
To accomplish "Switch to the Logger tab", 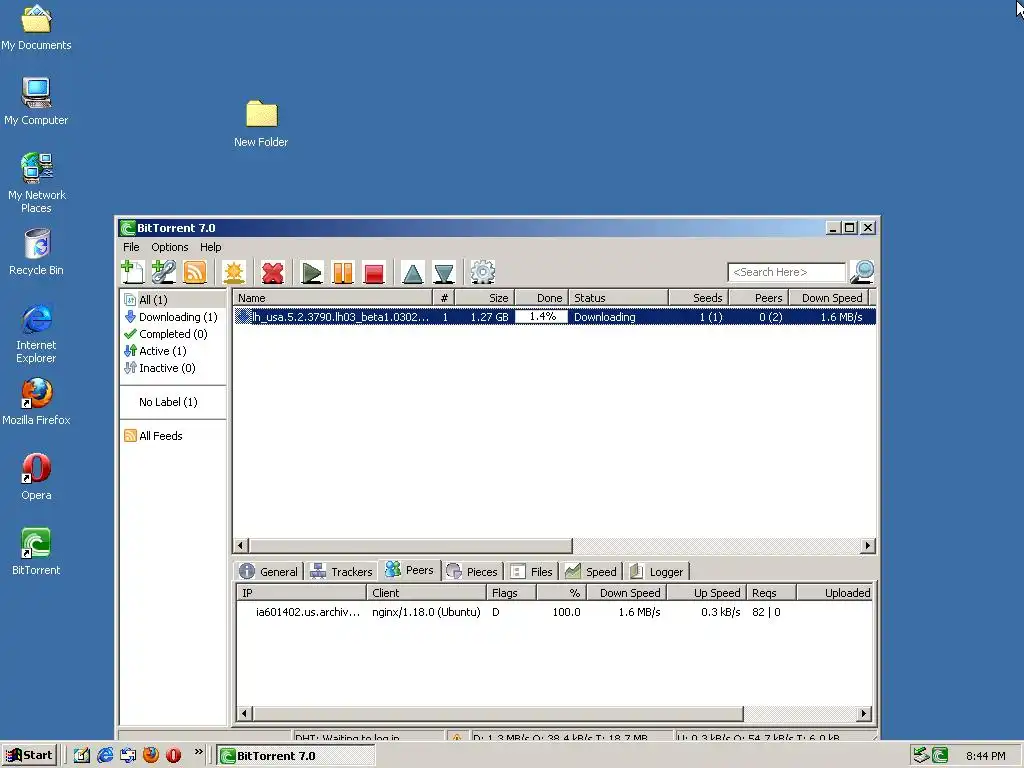I will click(x=657, y=571).
